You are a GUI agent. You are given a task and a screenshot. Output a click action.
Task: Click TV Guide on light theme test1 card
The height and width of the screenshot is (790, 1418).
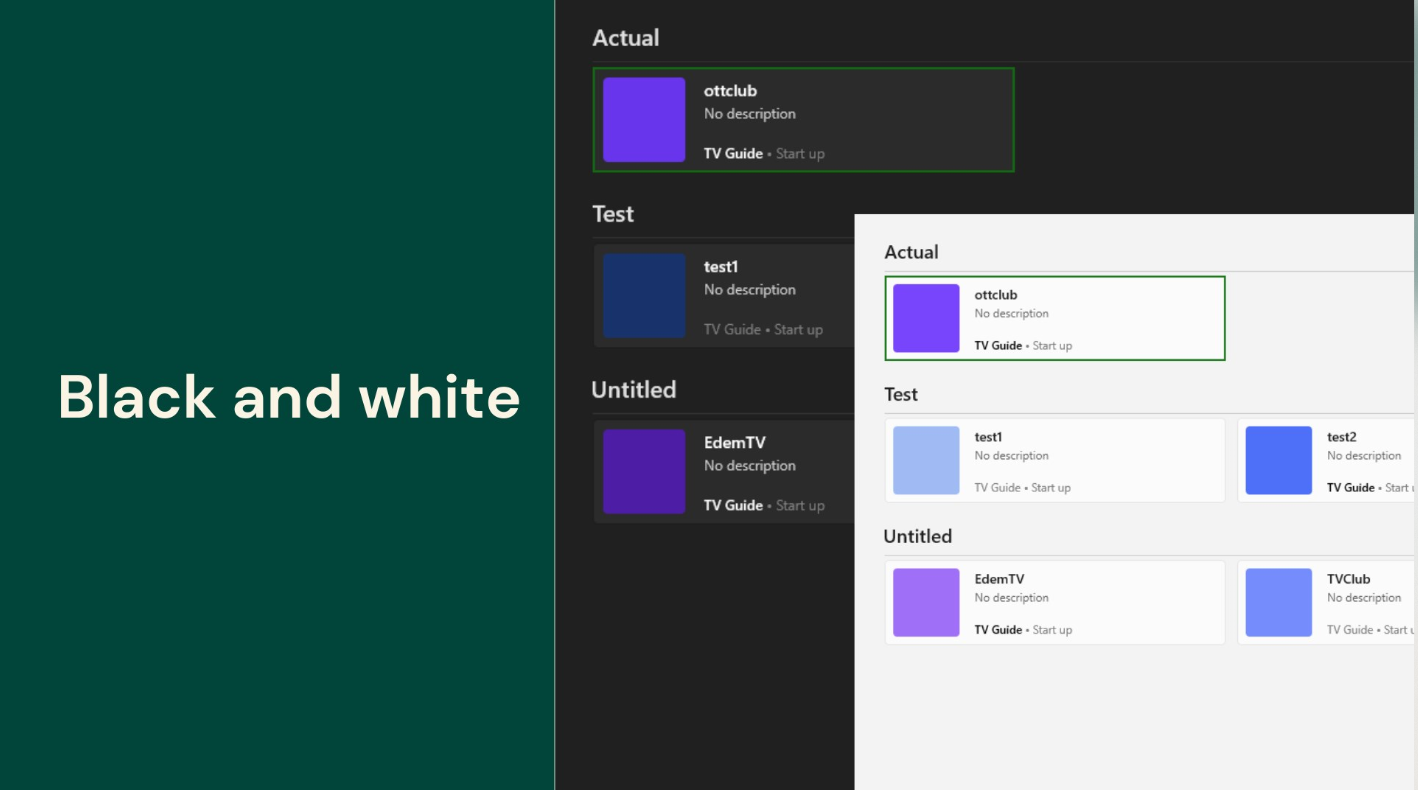coord(997,488)
